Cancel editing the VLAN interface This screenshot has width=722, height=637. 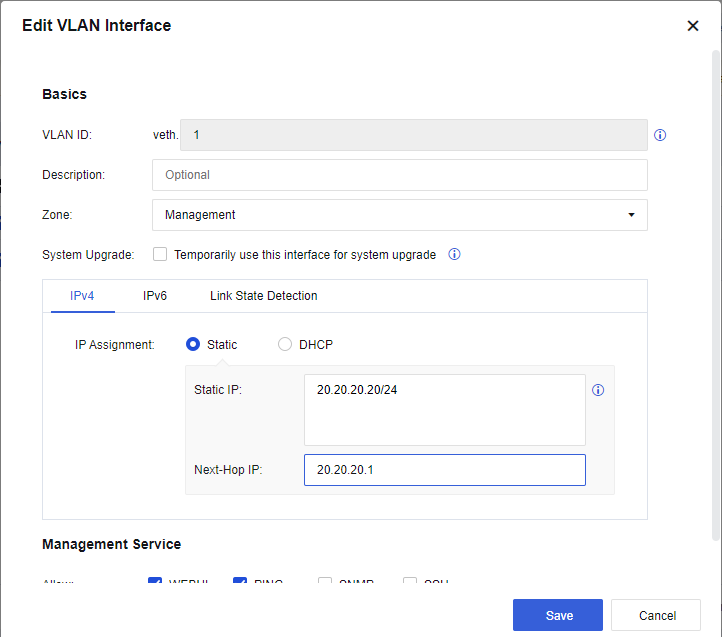[656, 615]
